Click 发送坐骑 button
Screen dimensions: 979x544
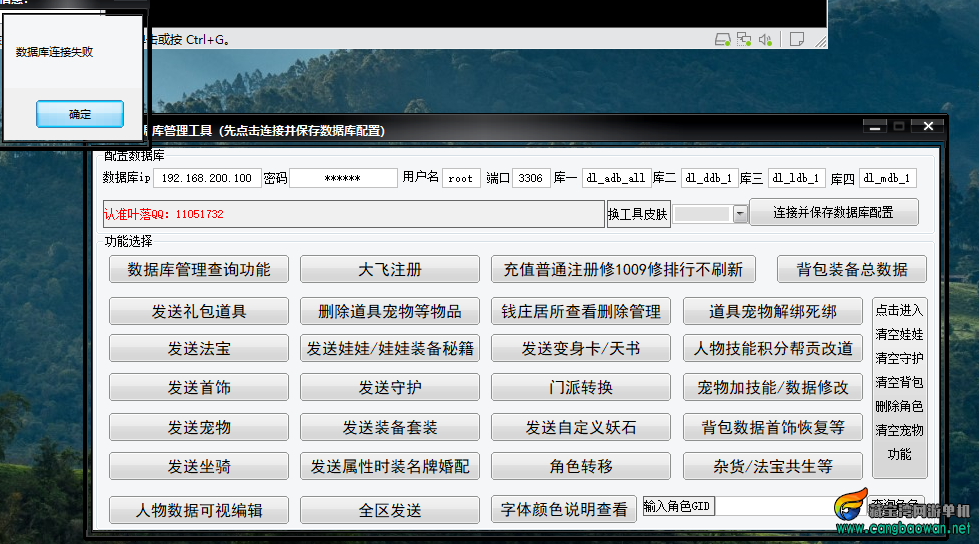[x=199, y=466]
